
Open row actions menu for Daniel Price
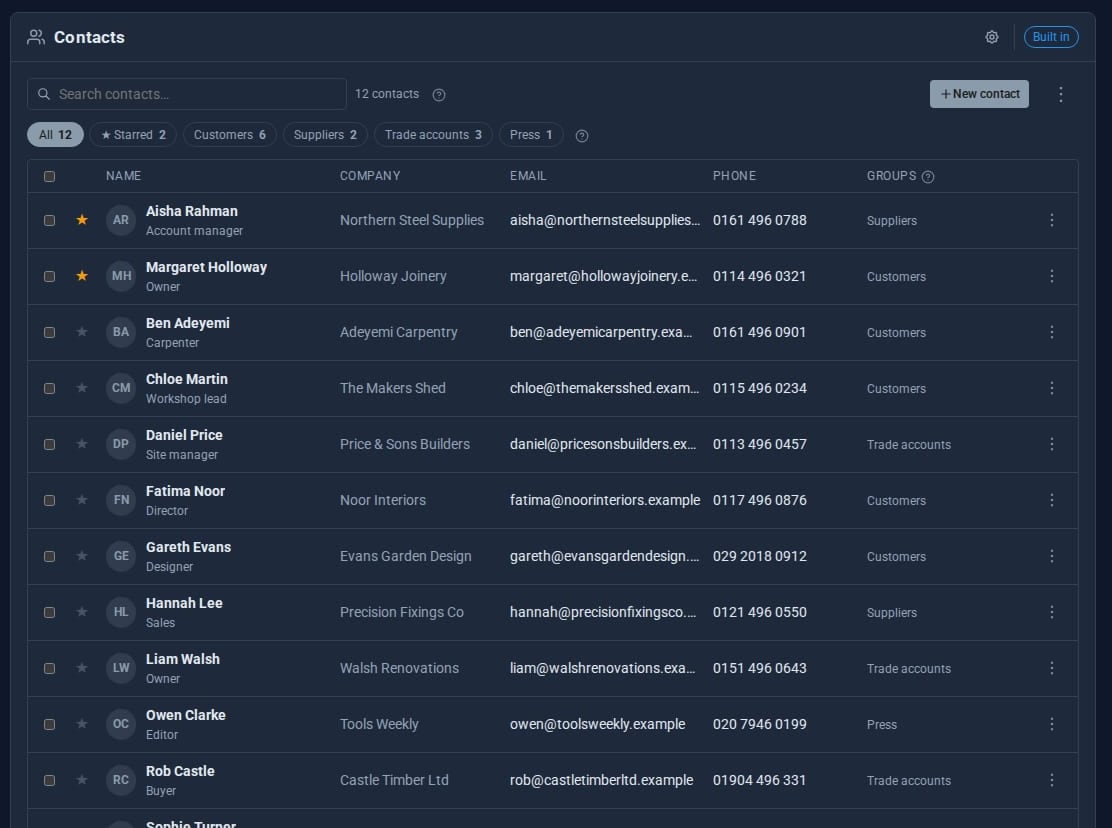[1052, 444]
